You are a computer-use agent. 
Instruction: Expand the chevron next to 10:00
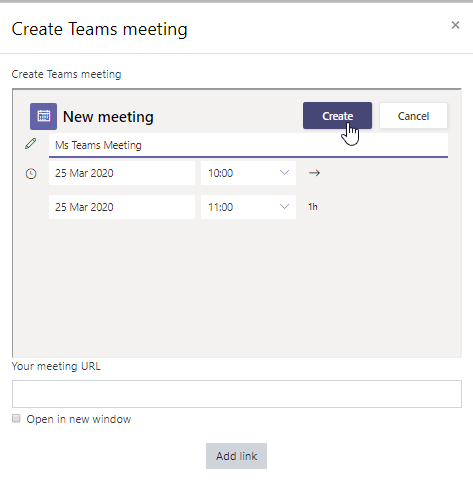point(284,173)
